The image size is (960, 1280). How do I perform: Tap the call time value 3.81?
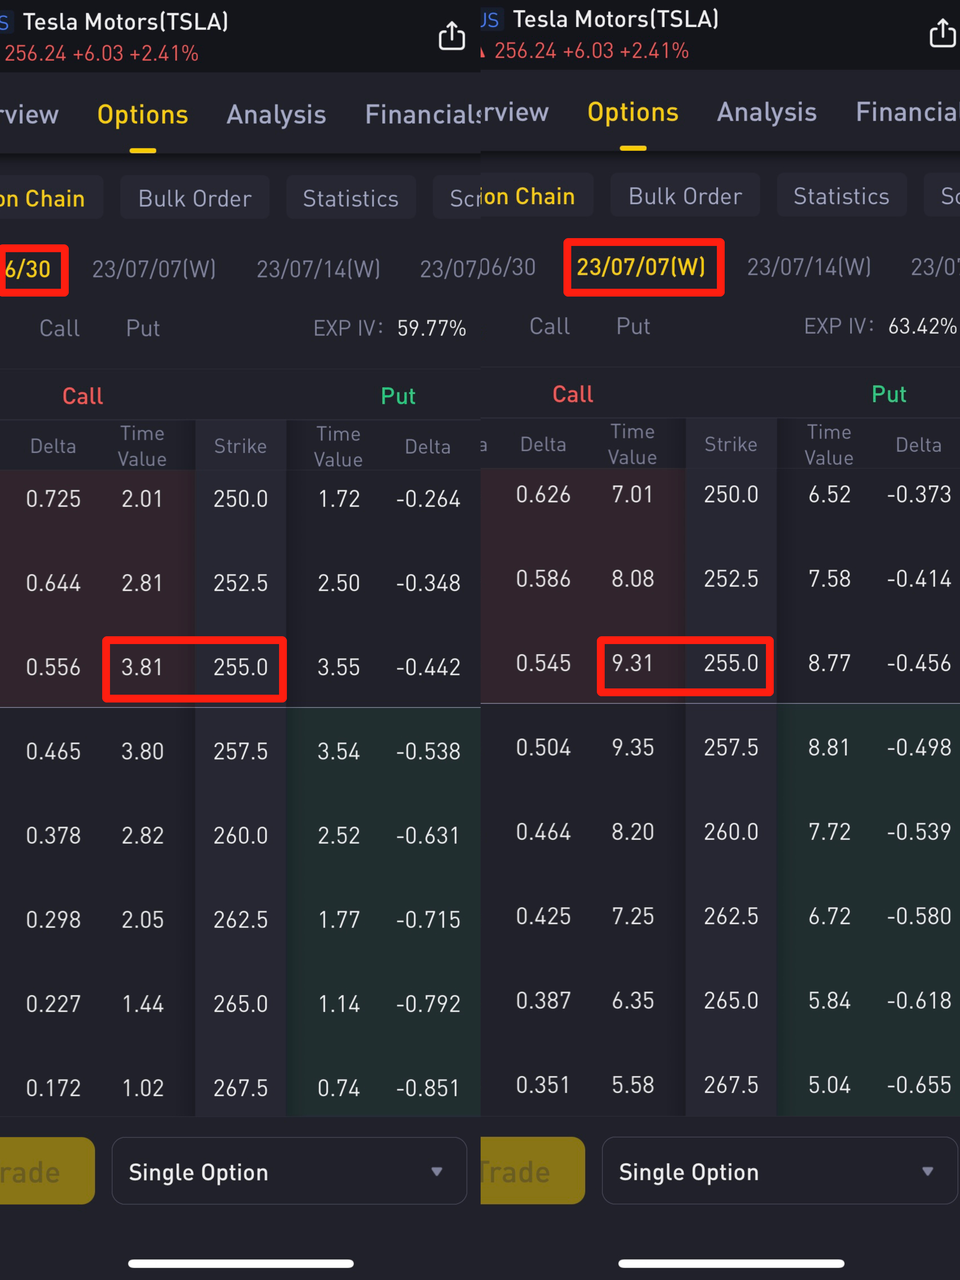pos(142,667)
